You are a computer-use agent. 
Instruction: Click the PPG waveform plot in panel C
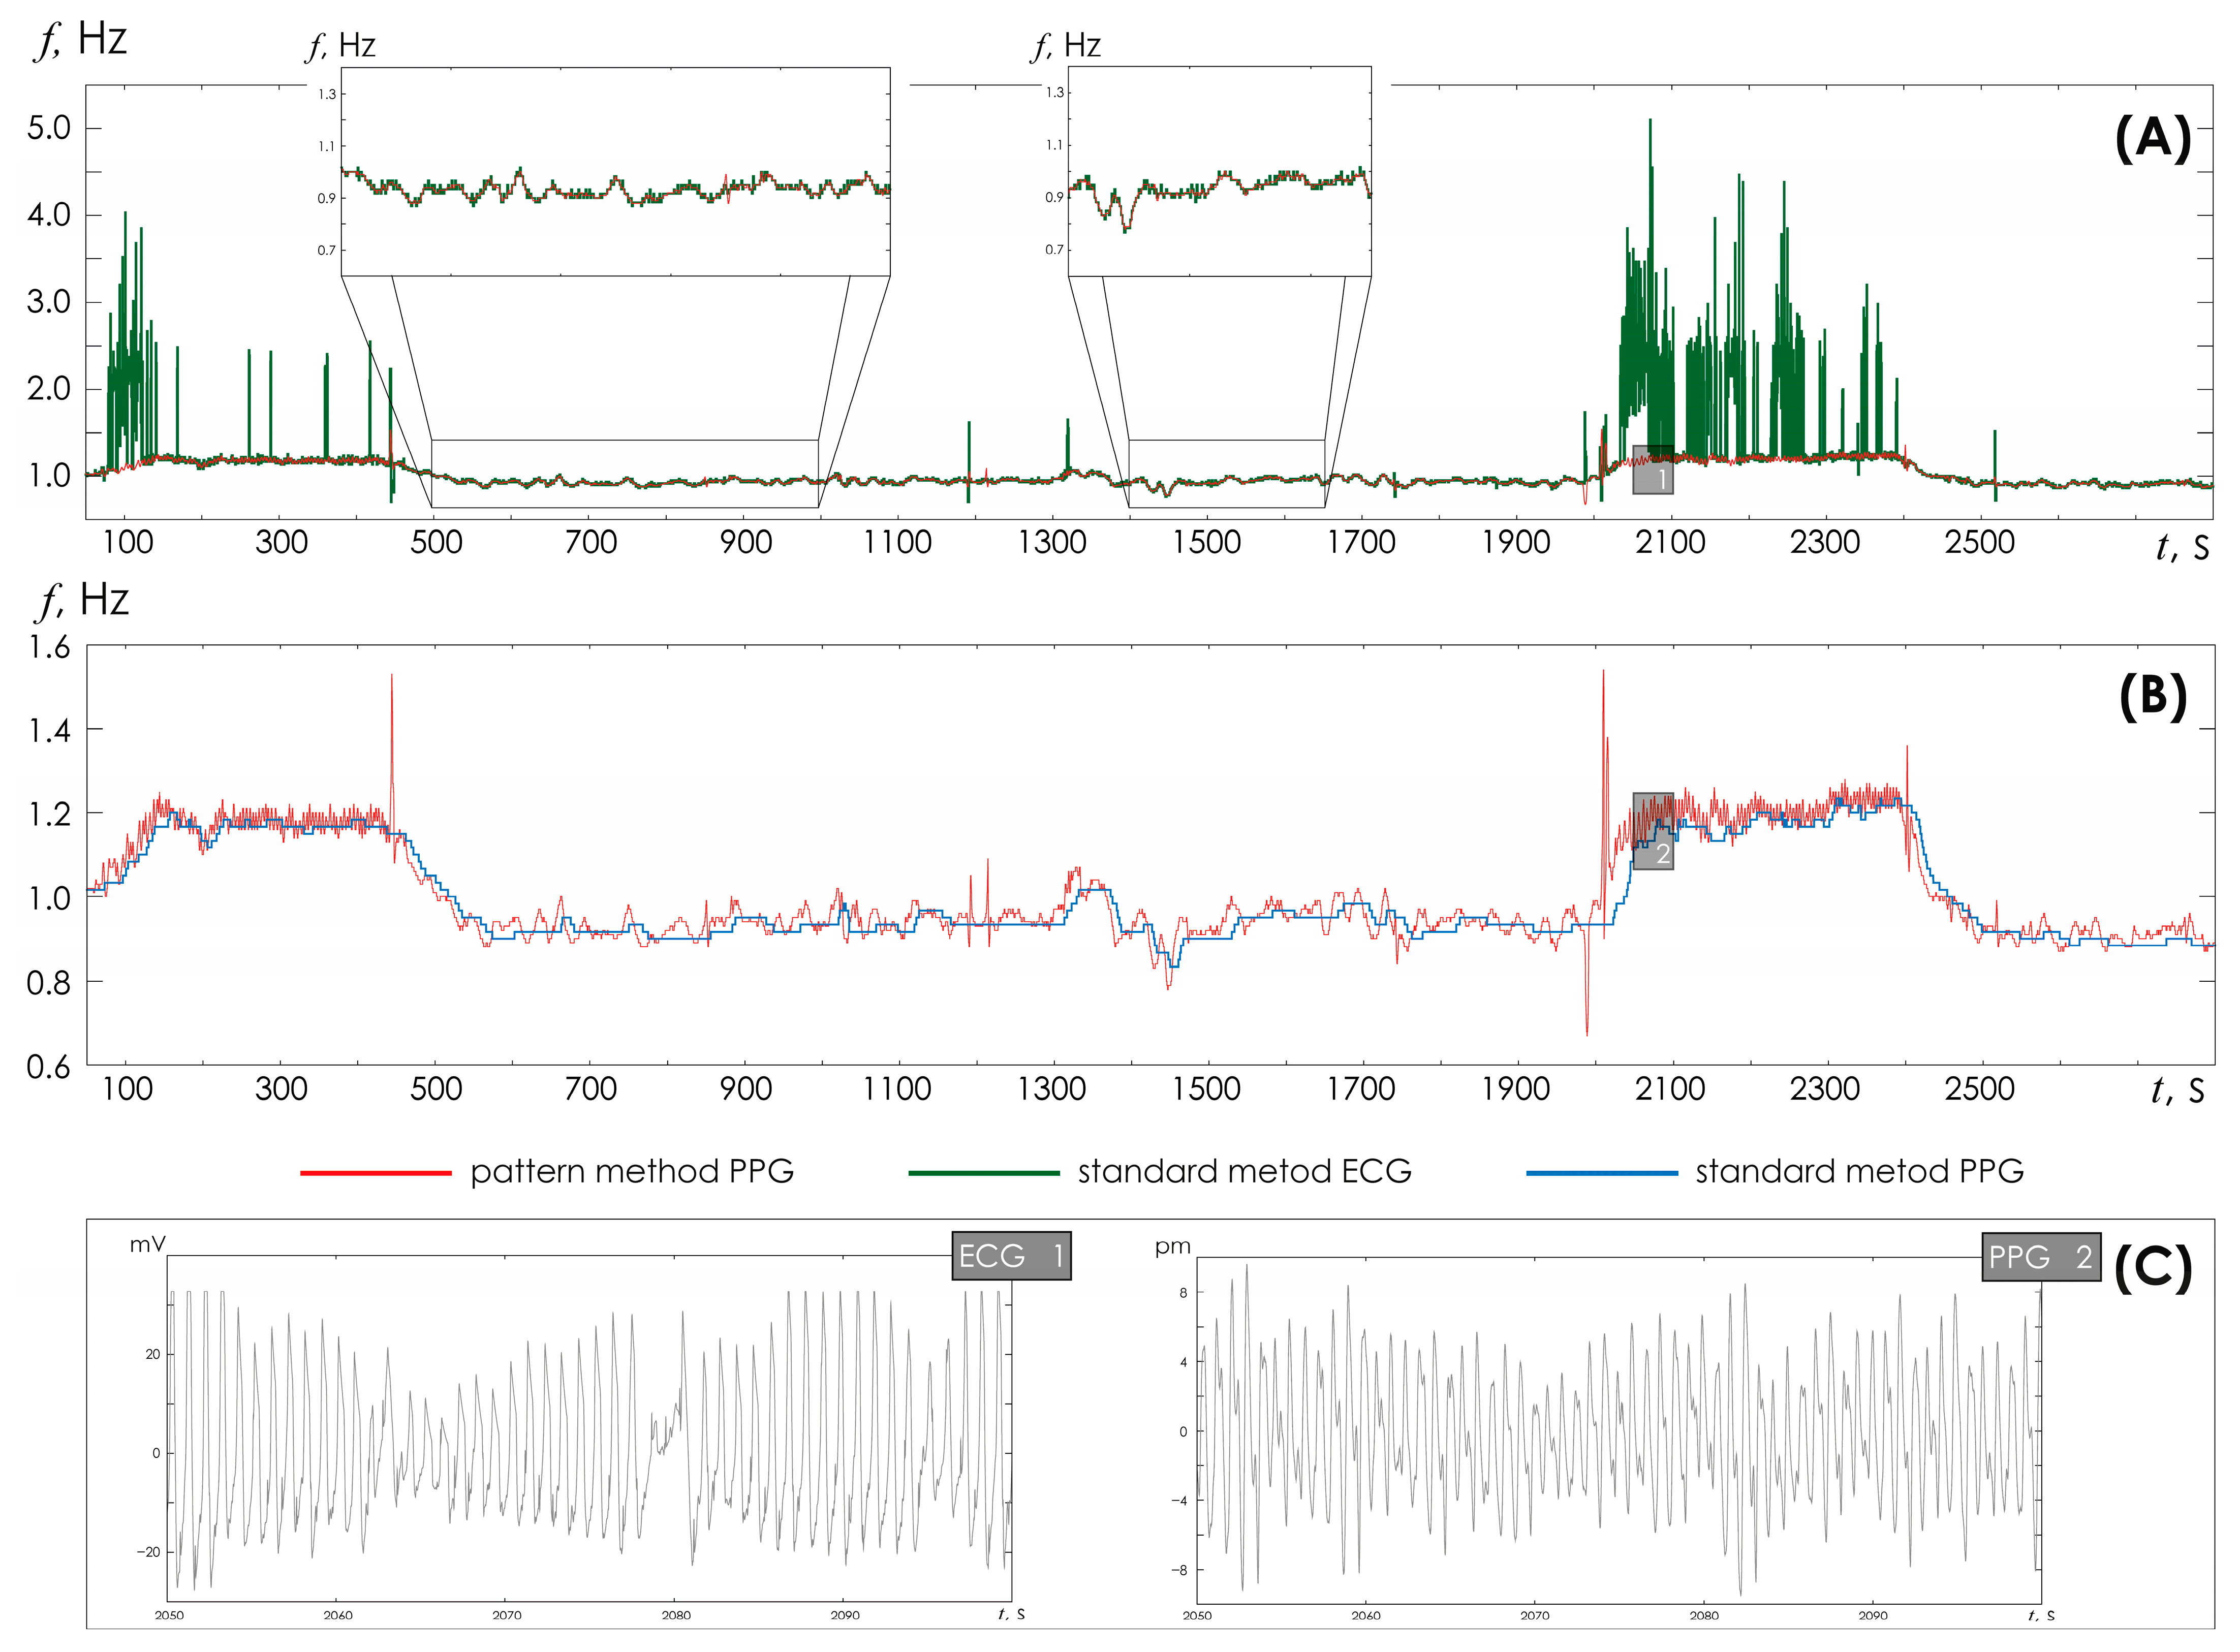1618,1430
